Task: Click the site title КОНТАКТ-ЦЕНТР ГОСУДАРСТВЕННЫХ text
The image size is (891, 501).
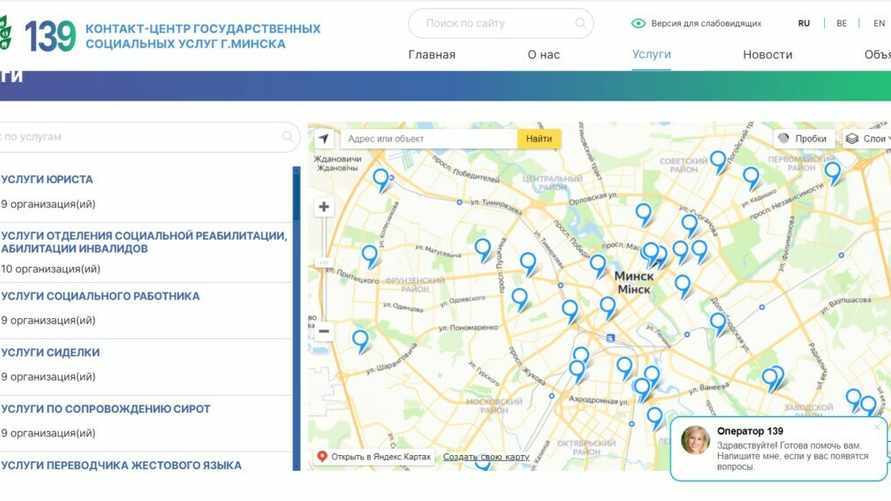Action: pos(203,28)
